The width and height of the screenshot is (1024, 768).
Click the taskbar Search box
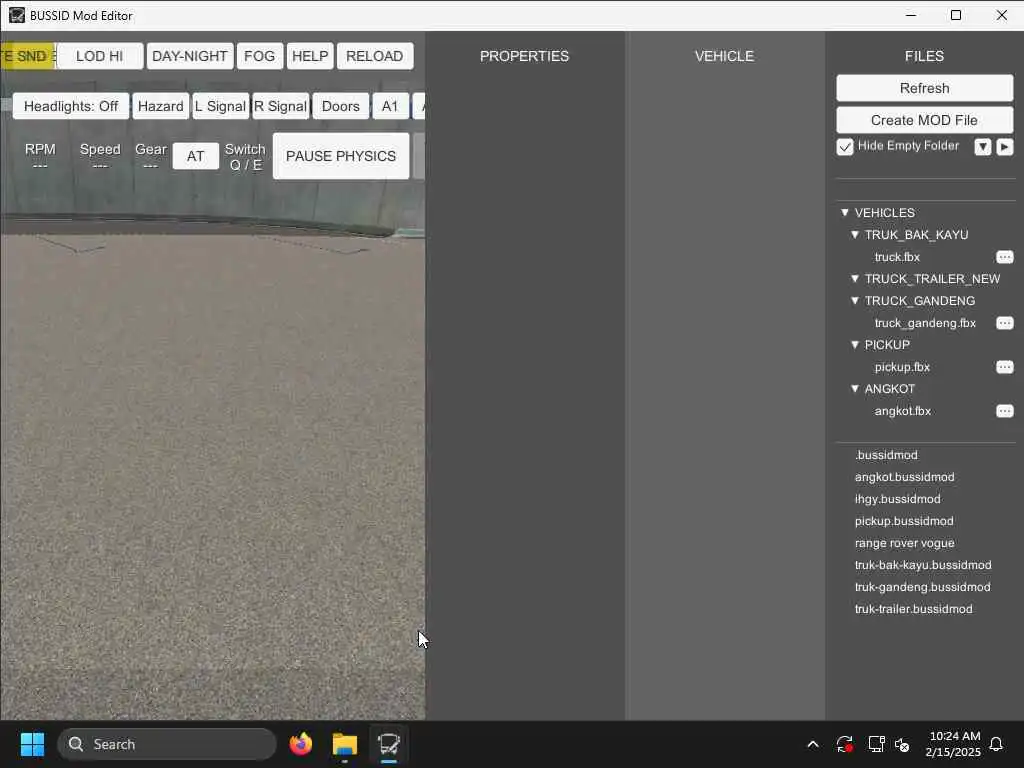coord(167,744)
